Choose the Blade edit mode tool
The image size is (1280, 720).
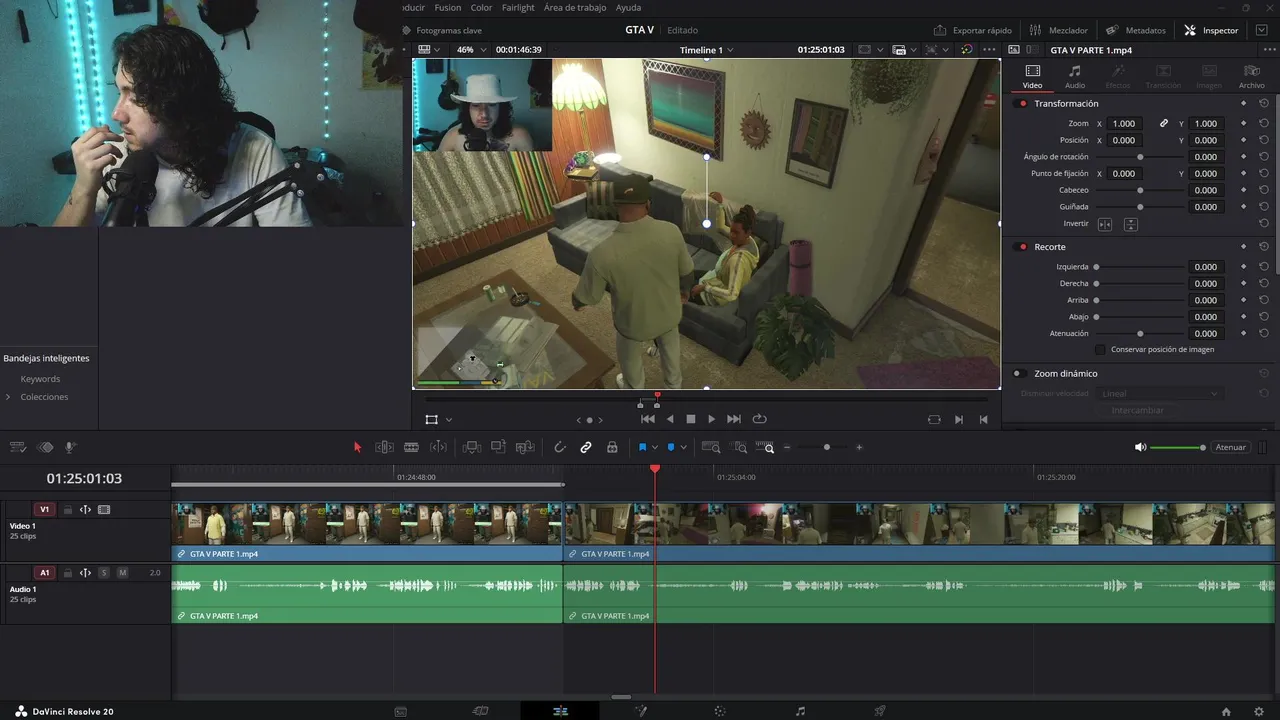411,447
